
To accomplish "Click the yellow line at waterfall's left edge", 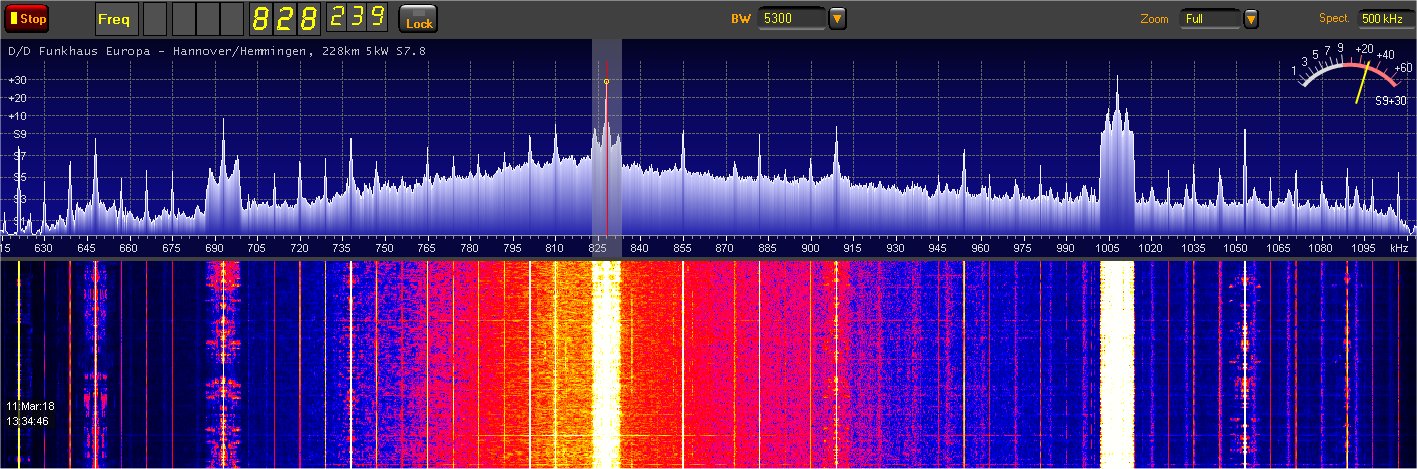I will [x=19, y=360].
